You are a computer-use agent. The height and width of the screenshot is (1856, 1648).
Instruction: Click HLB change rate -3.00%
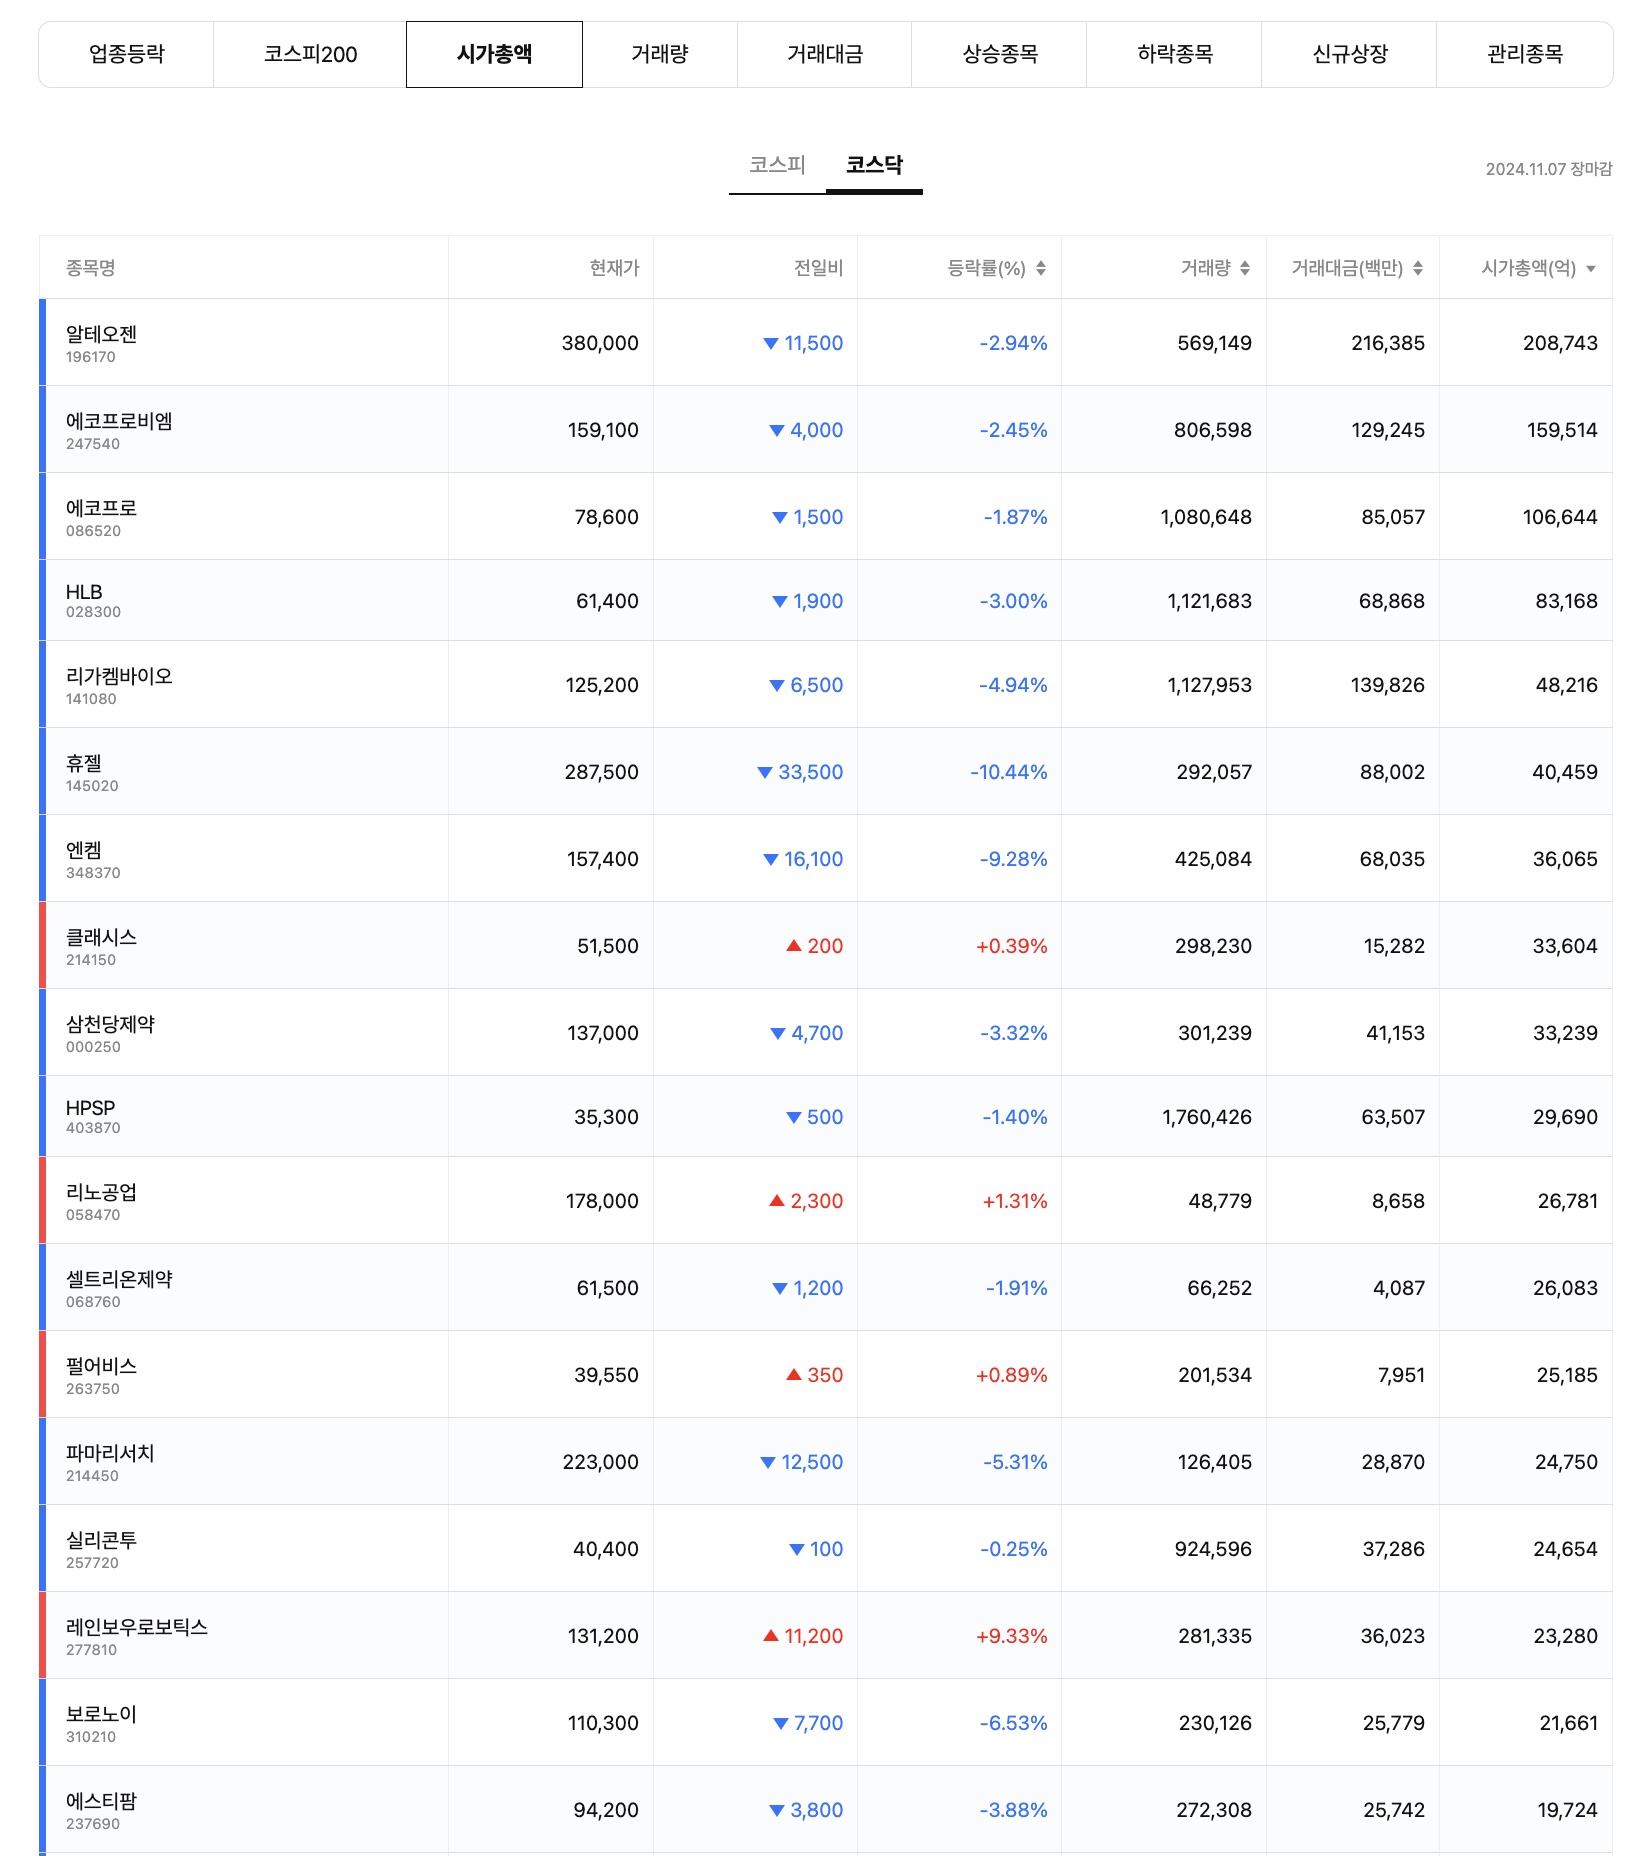pyautogui.click(x=1014, y=601)
